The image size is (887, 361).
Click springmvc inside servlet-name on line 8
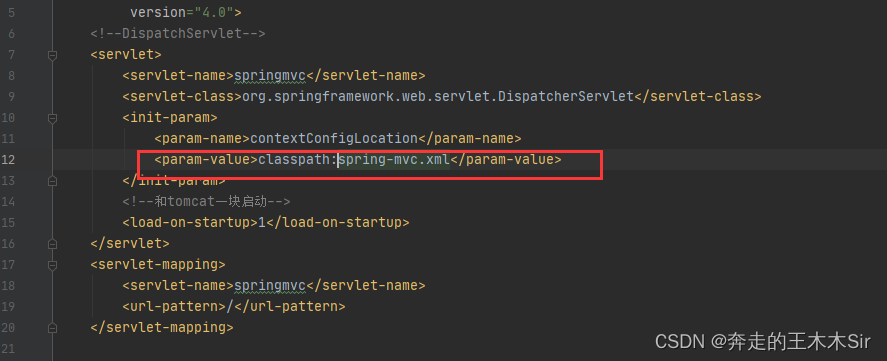[270, 75]
